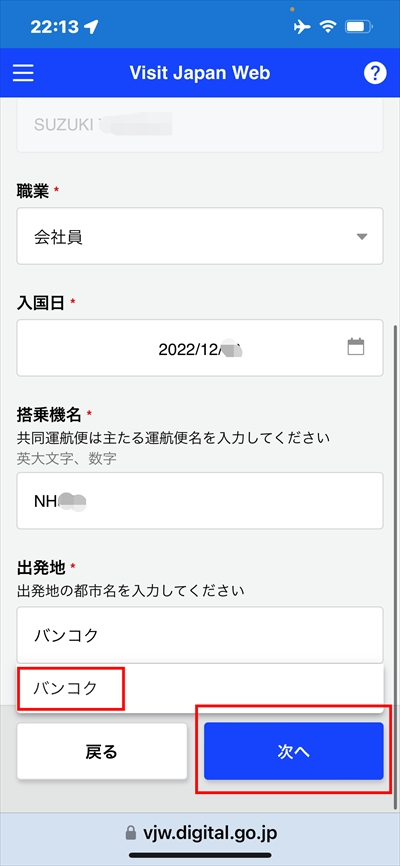Tap the 次へ button
This screenshot has height=866, width=400.
tap(293, 751)
